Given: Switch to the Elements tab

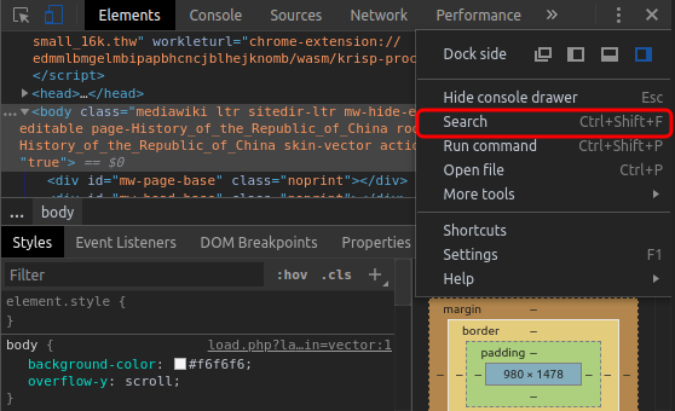Looking at the screenshot, I should (130, 15).
